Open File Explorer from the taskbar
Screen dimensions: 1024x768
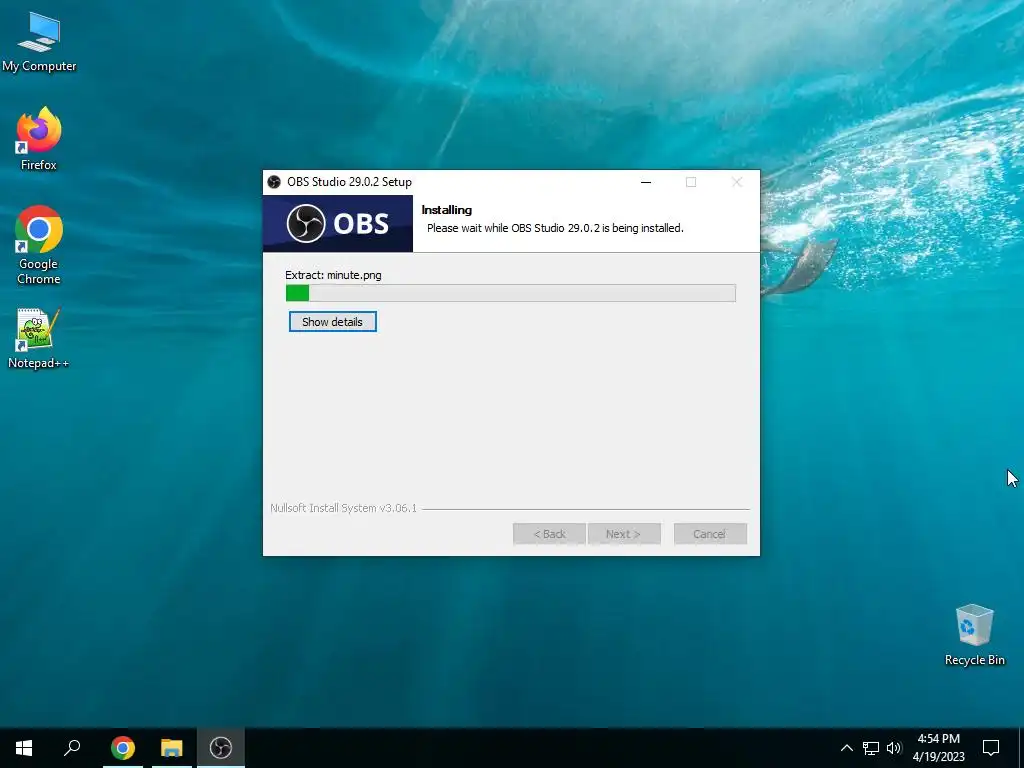pos(172,748)
